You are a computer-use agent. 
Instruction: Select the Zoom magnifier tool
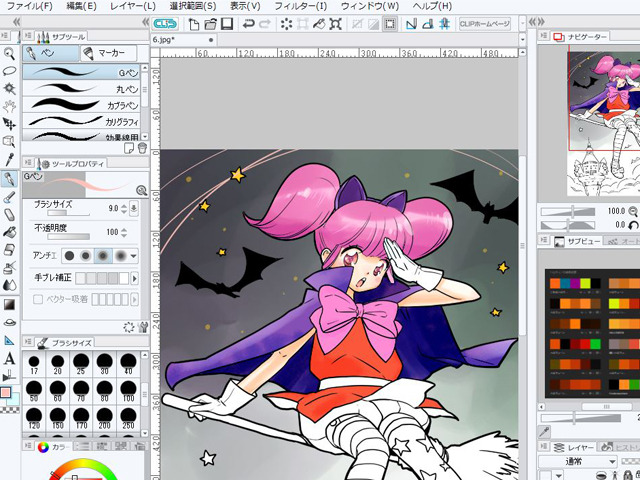point(9,53)
